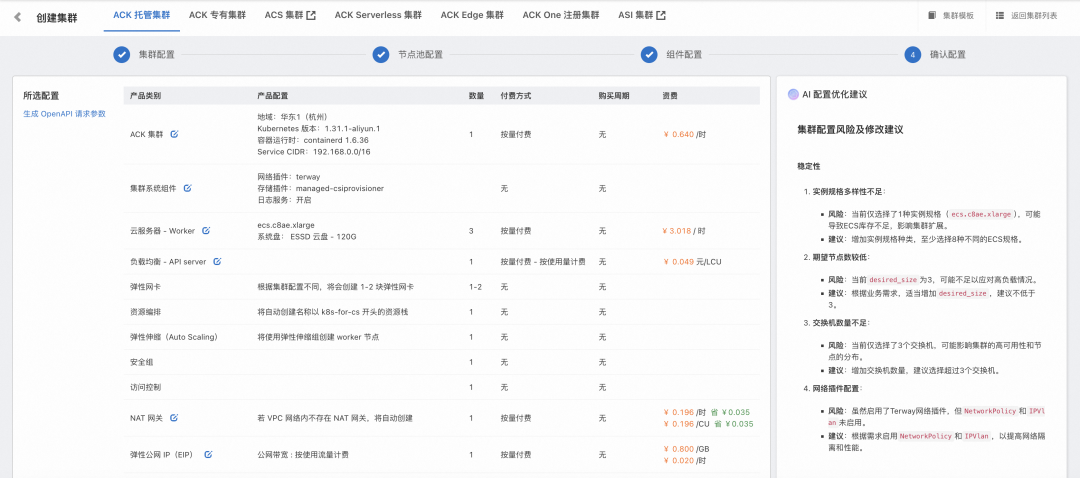Edit the ACK 集群 row configuration

click(174, 134)
